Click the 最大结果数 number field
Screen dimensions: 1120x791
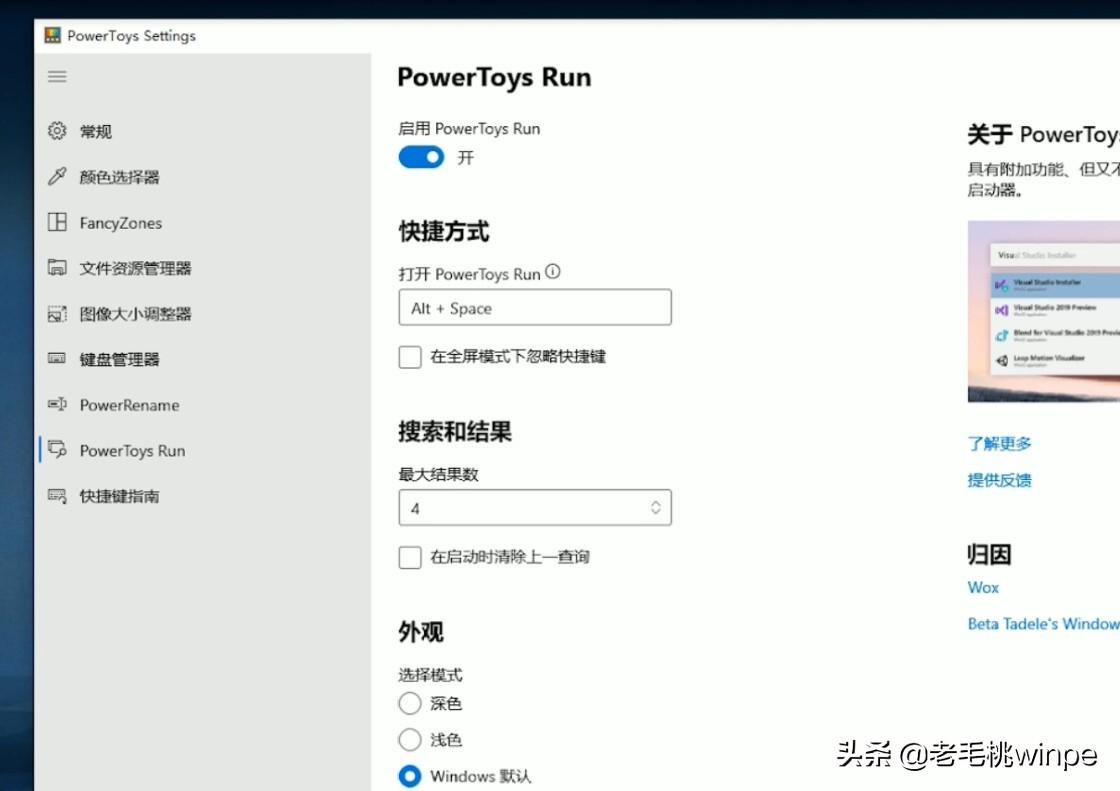(535, 508)
